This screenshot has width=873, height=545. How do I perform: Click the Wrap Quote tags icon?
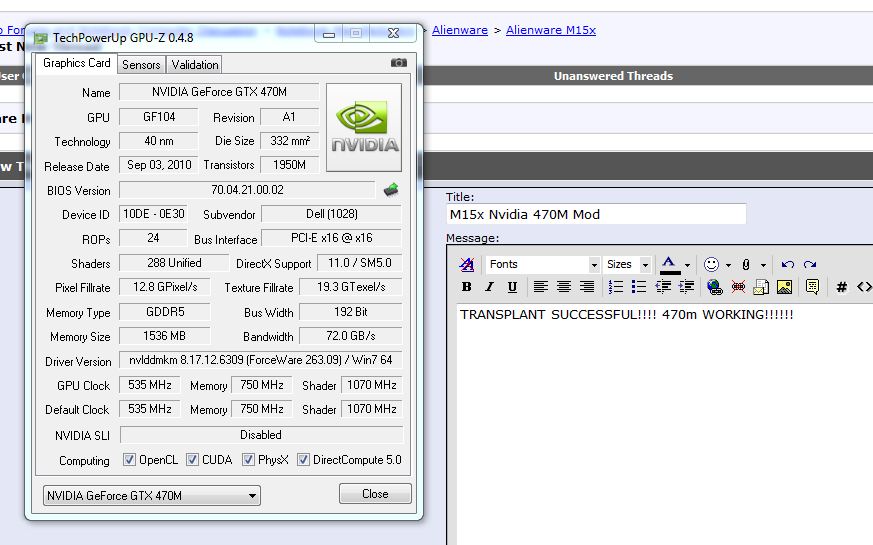812,287
